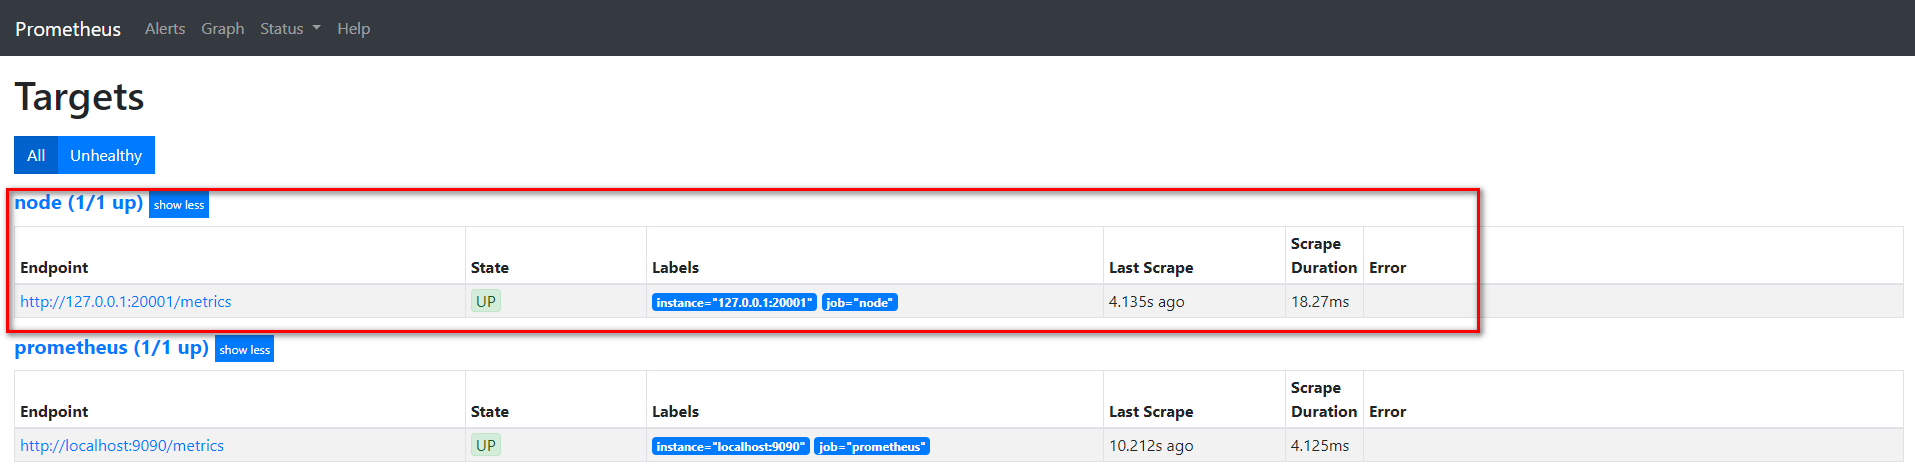Image resolution: width=1915 pixels, height=467 pixels.
Task: Open the Graph page
Action: 222,29
